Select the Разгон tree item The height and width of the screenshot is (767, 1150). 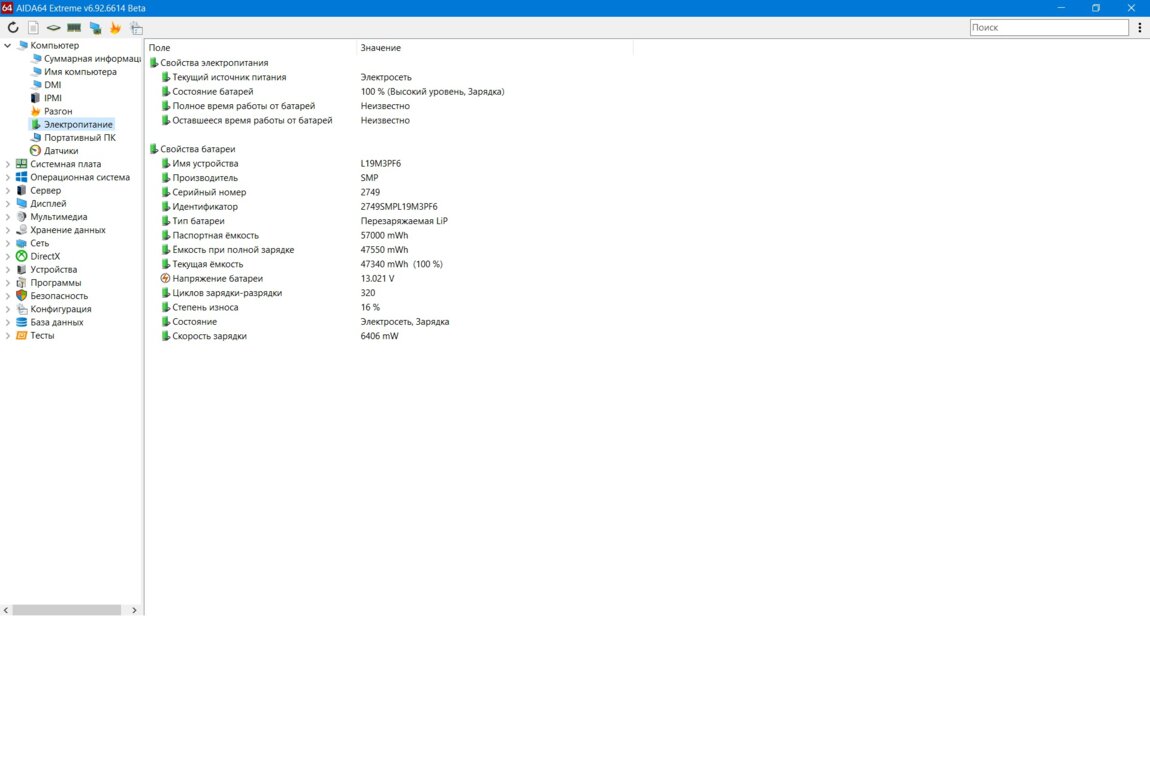(57, 111)
